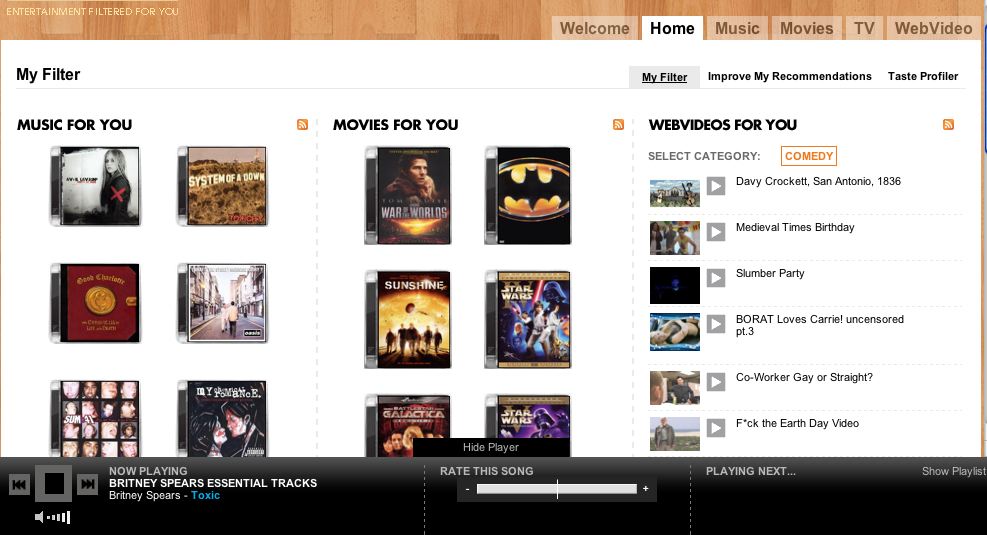987x535 pixels.
Task: Click the Slumber Party thumbnail image
Action: pos(675,285)
